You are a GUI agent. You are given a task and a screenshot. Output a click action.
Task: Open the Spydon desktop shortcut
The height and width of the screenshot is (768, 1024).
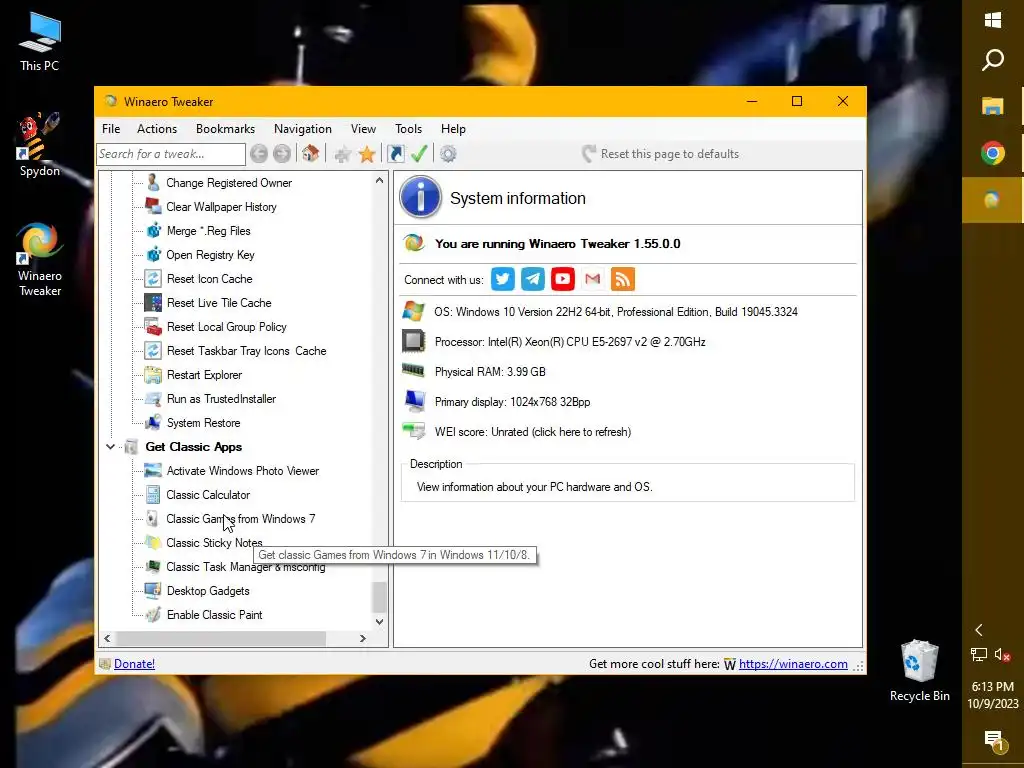click(x=39, y=145)
